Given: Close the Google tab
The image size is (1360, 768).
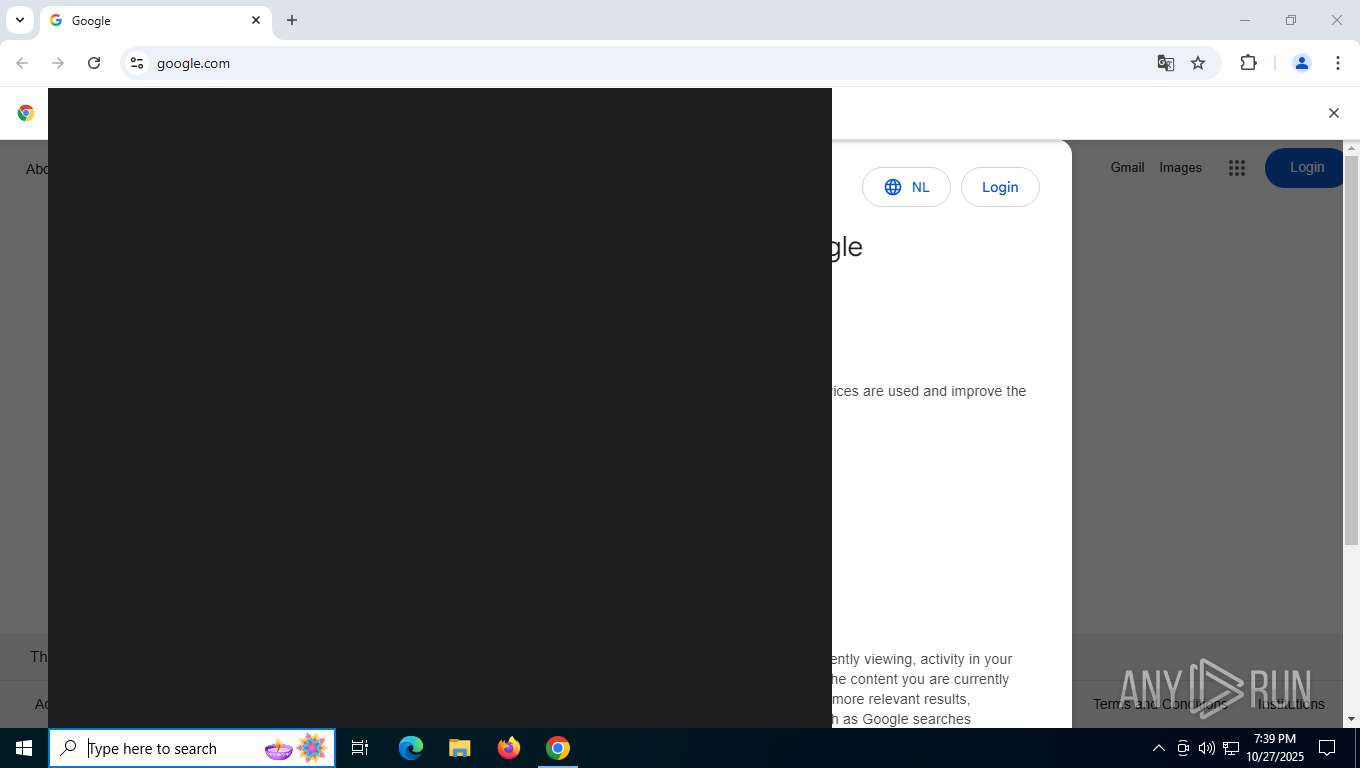Looking at the screenshot, I should click(x=256, y=20).
